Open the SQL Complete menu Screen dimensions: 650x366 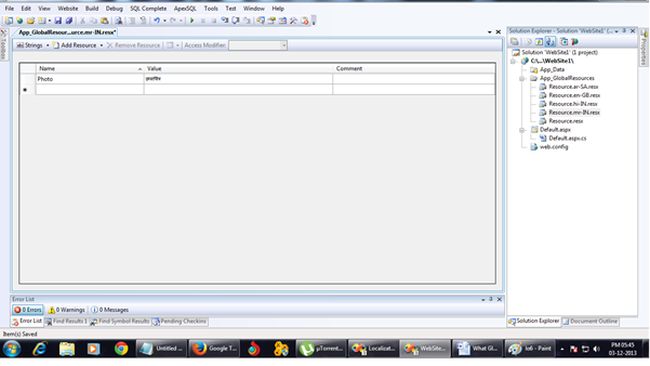148,8
